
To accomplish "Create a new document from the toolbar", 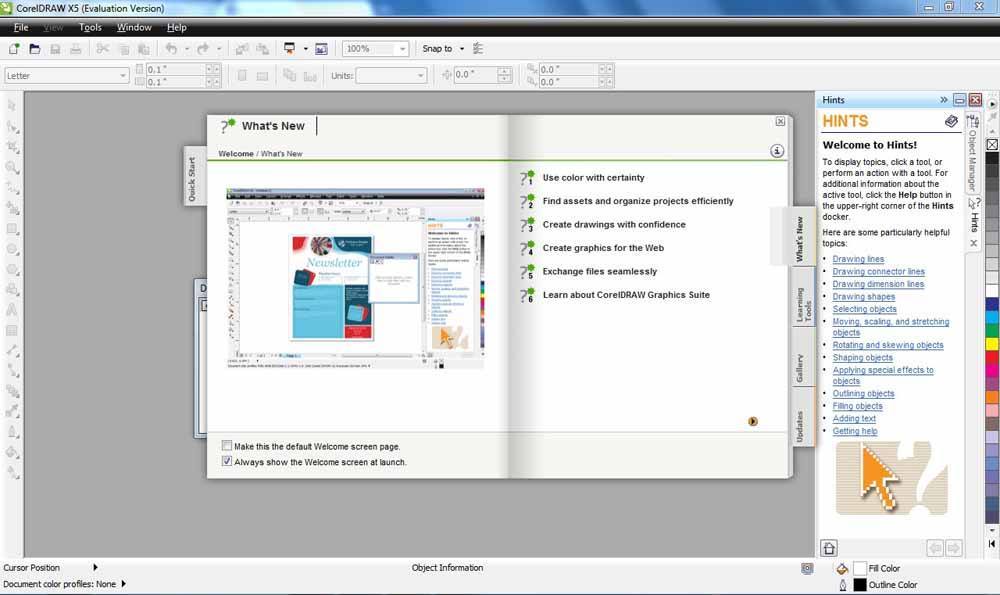I will pos(15,48).
